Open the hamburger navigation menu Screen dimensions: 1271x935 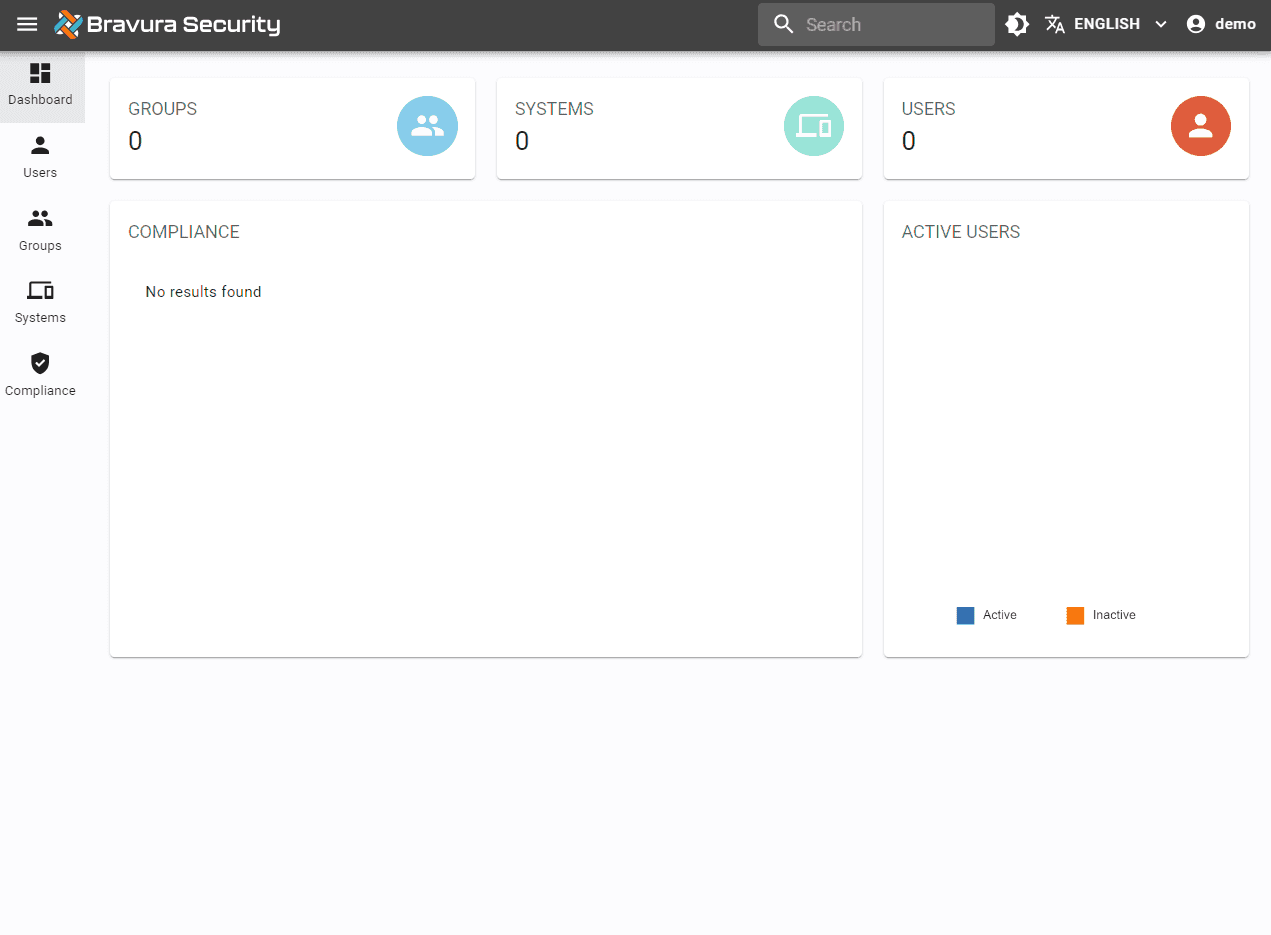pyautogui.click(x=27, y=25)
